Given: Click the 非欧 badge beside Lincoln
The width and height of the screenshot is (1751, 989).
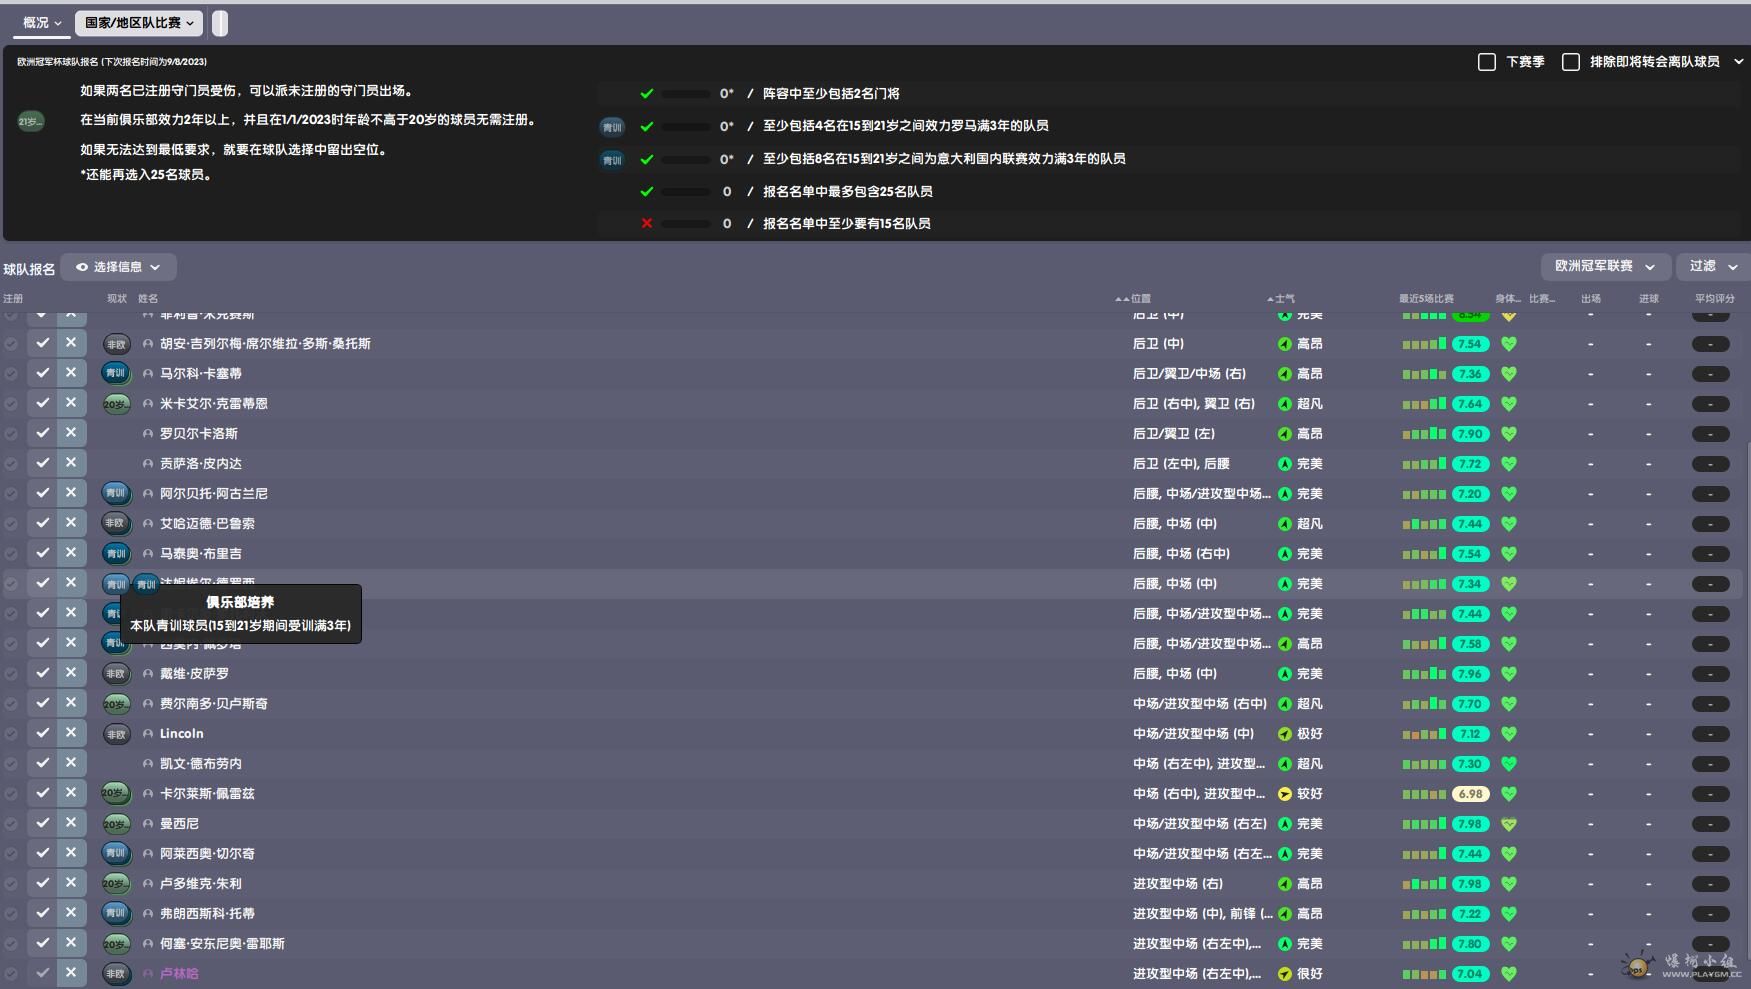Looking at the screenshot, I should pos(116,734).
